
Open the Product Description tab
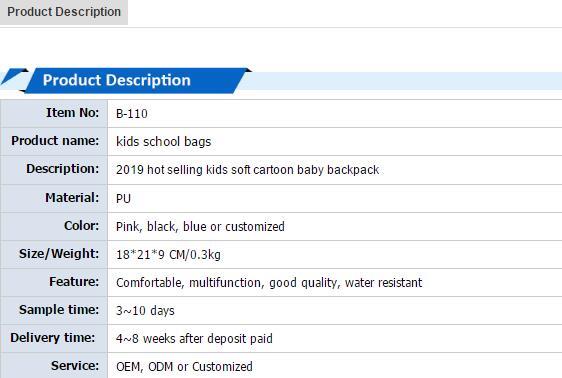[x=64, y=12]
